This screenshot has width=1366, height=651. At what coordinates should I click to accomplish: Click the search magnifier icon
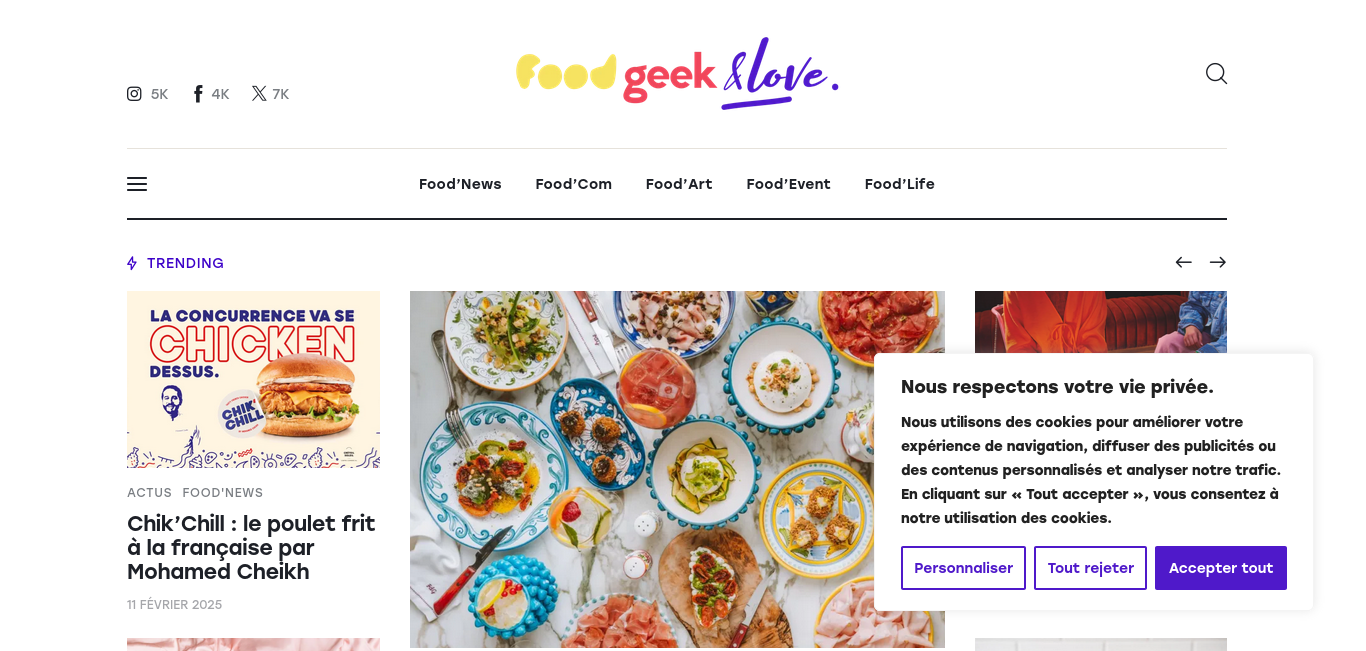(x=1216, y=74)
